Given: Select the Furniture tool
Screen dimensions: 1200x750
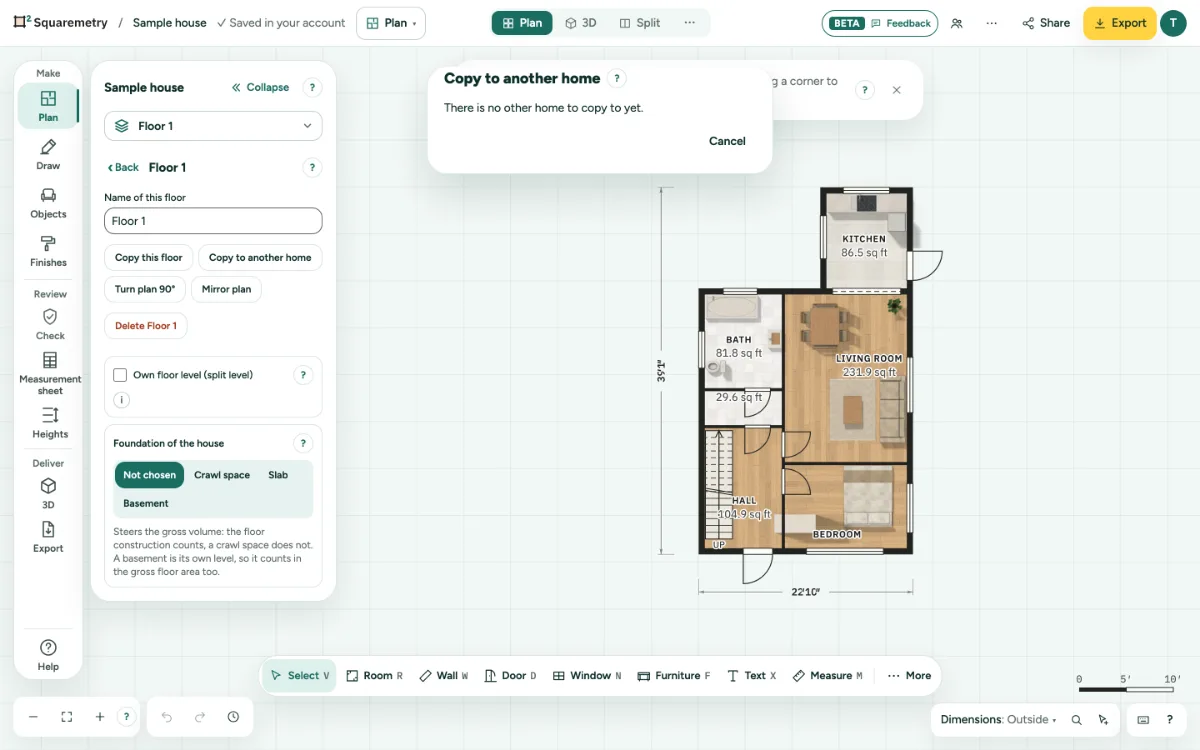Looking at the screenshot, I should [x=674, y=676].
